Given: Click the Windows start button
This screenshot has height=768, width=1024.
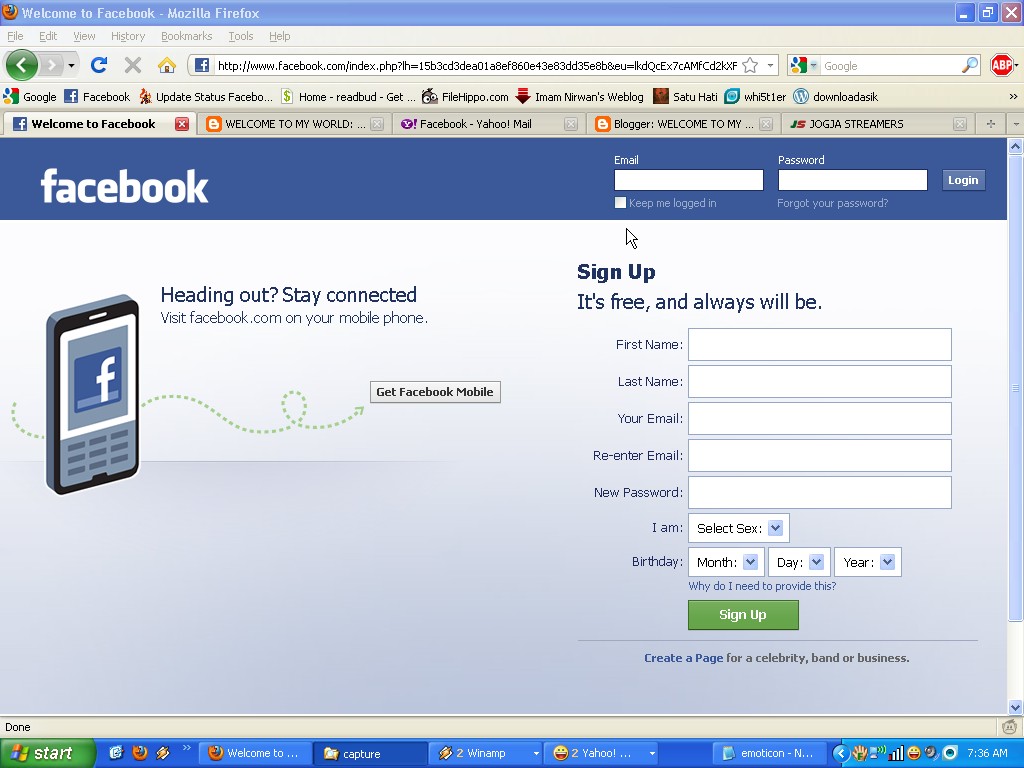Looking at the screenshot, I should [47, 753].
